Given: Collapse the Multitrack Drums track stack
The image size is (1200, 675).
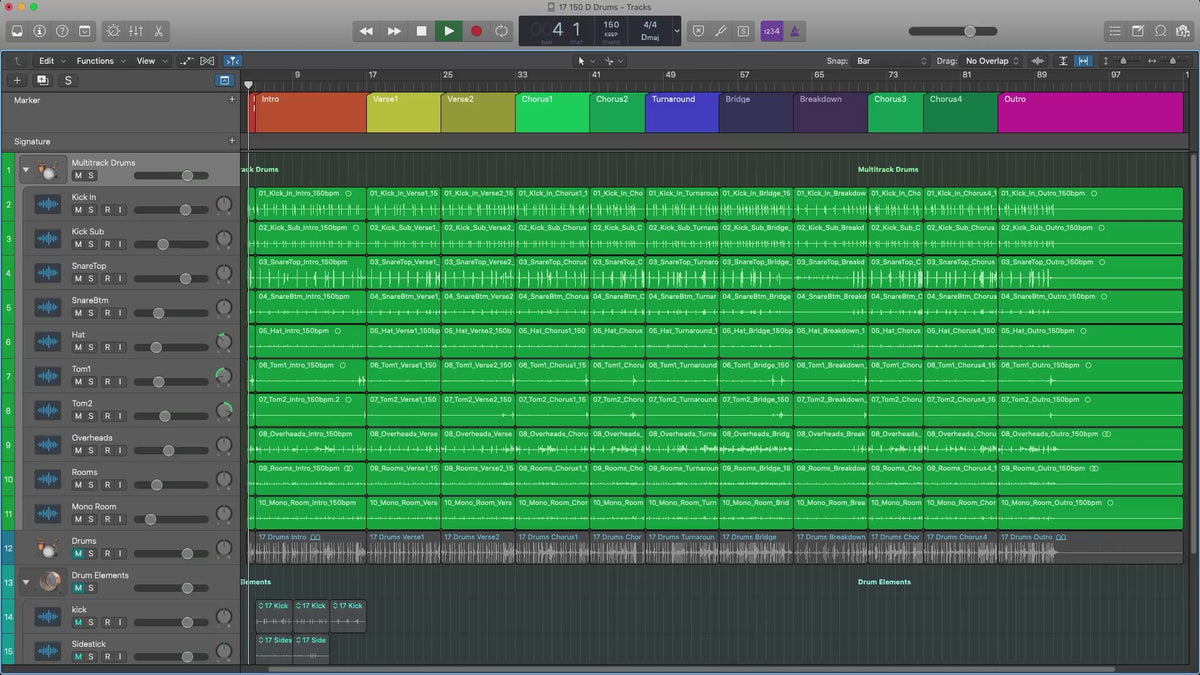Looking at the screenshot, I should point(26,170).
